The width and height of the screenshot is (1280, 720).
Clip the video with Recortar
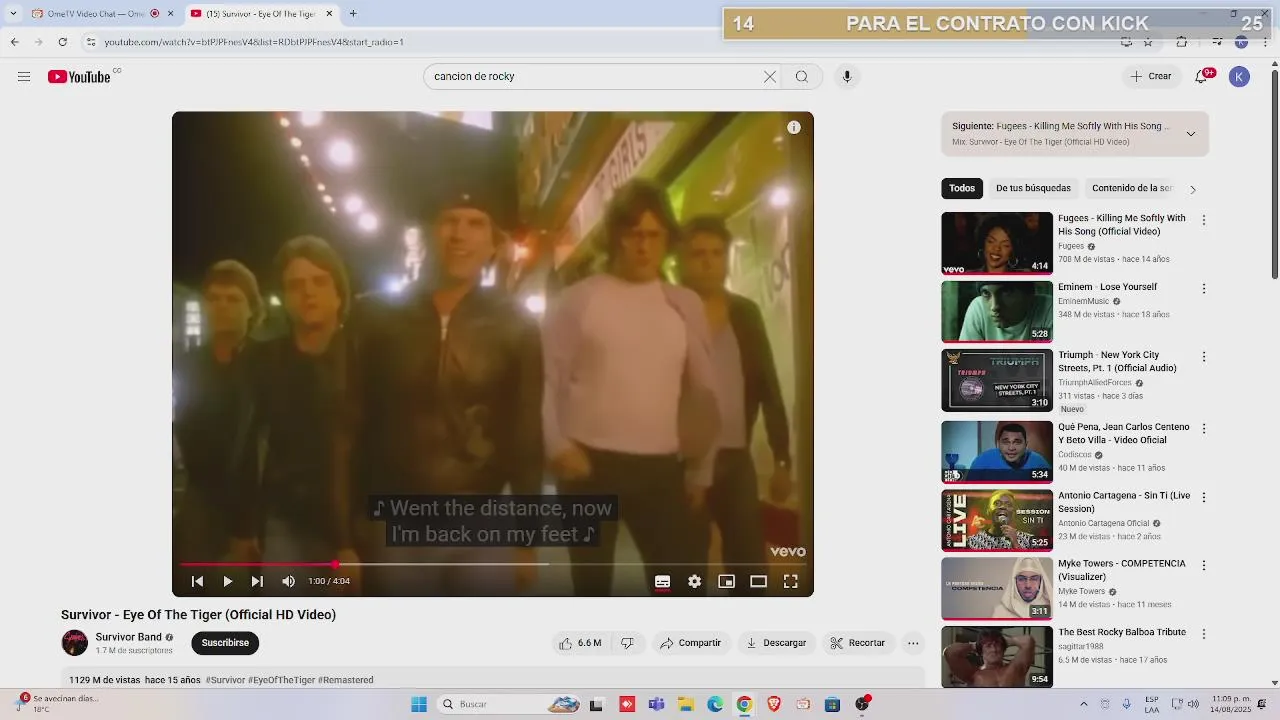tap(858, 643)
